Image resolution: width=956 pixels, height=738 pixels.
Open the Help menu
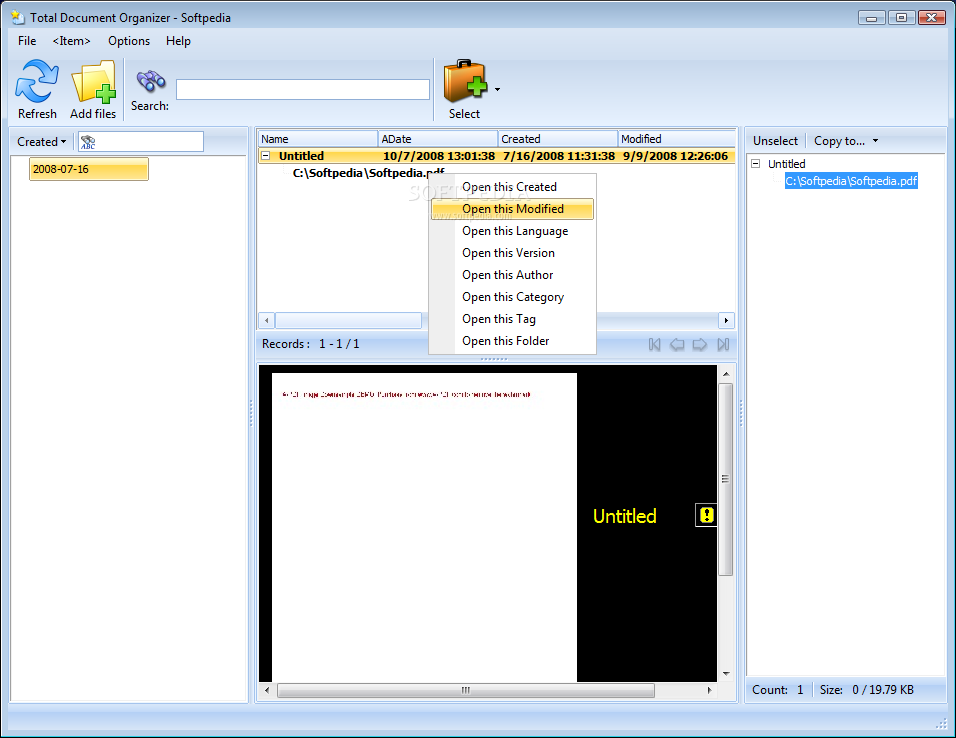point(178,41)
